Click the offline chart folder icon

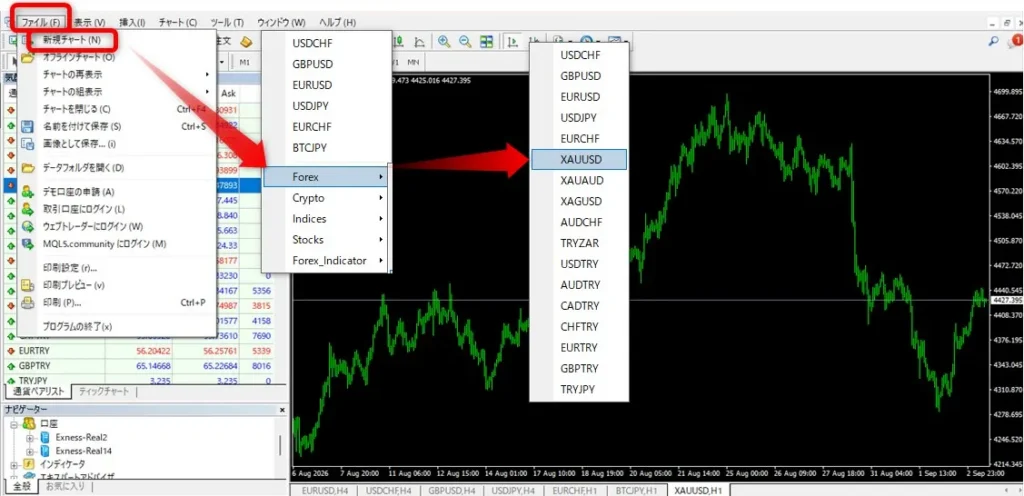pos(27,57)
